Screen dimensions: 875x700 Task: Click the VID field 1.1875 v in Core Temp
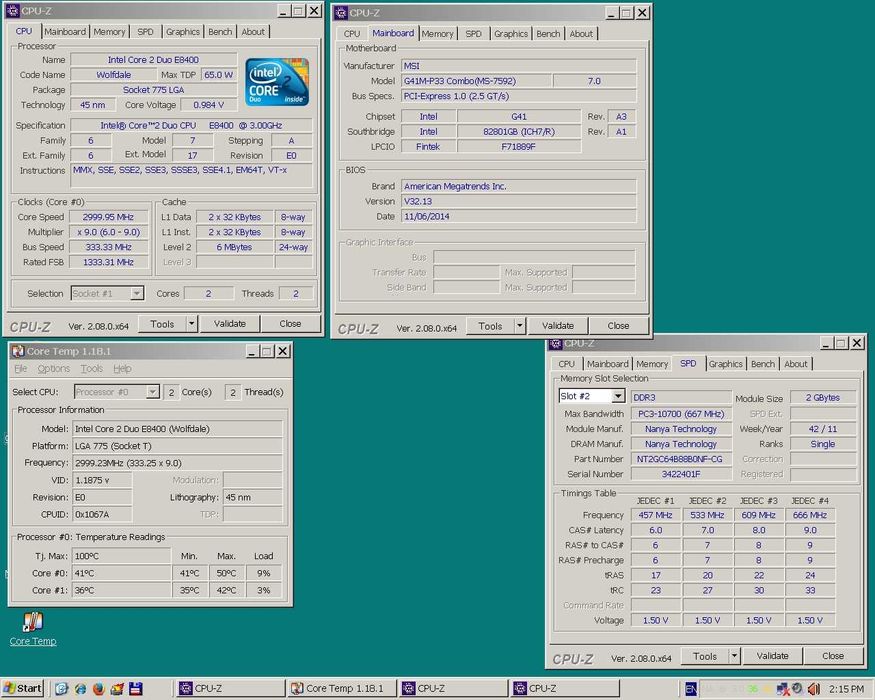102,480
